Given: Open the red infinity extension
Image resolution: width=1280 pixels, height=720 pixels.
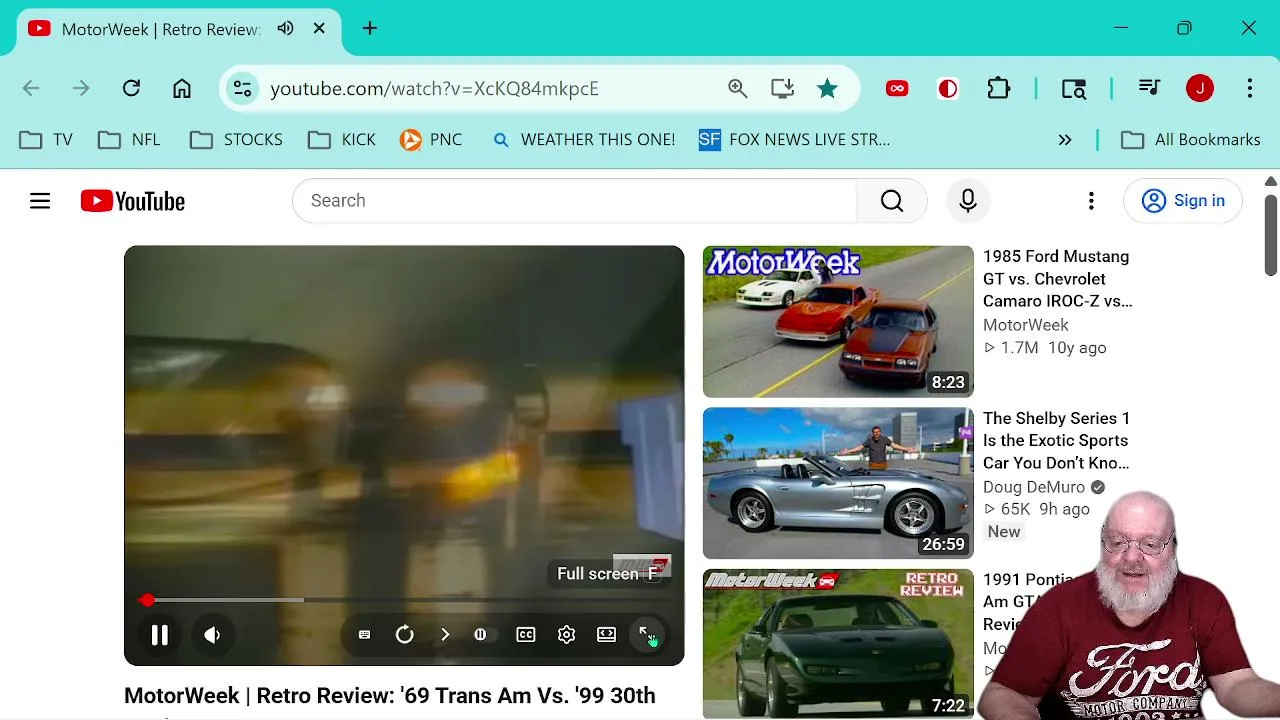Looking at the screenshot, I should point(897,89).
